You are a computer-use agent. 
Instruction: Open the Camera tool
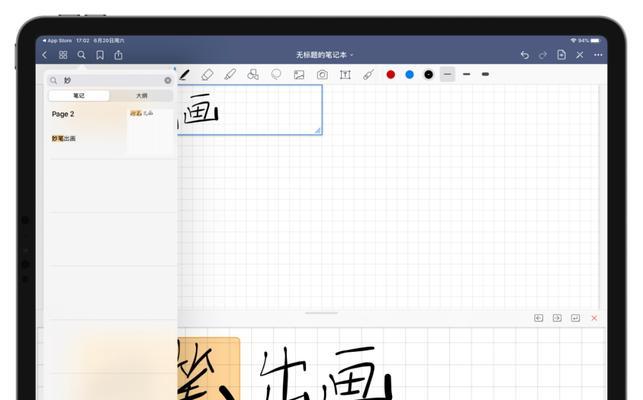coord(322,75)
